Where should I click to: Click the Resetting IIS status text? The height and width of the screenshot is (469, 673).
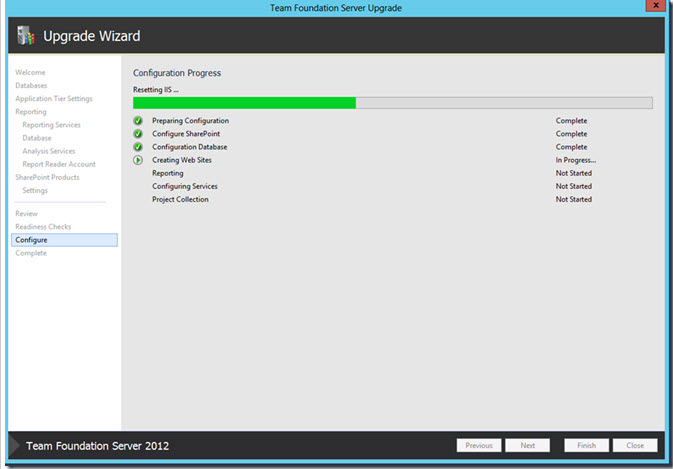[156, 90]
